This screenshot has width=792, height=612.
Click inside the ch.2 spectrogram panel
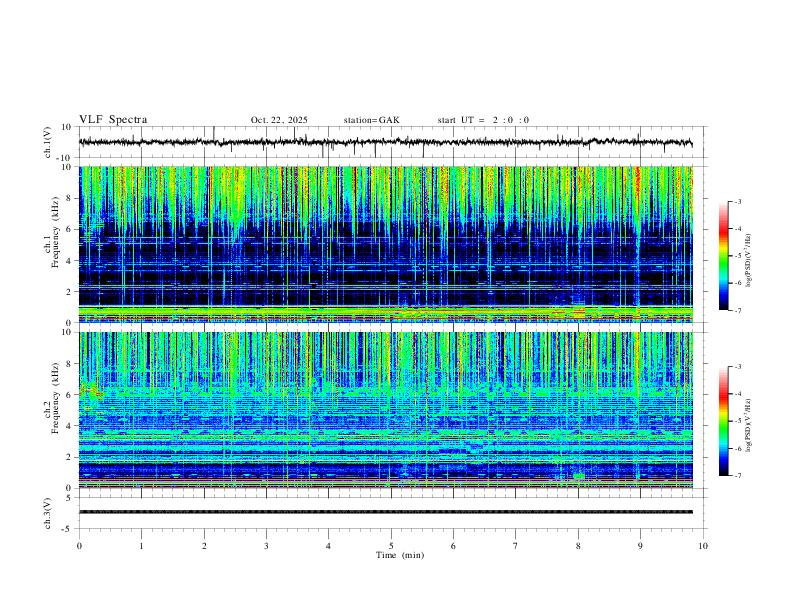point(385,410)
